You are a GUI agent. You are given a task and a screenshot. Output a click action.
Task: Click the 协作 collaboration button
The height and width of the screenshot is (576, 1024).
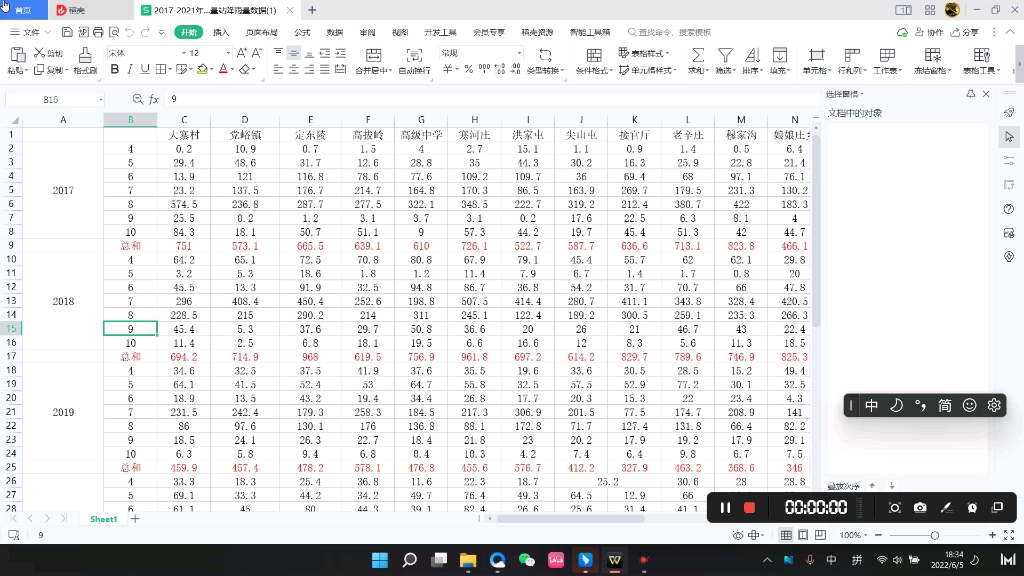[932, 31]
